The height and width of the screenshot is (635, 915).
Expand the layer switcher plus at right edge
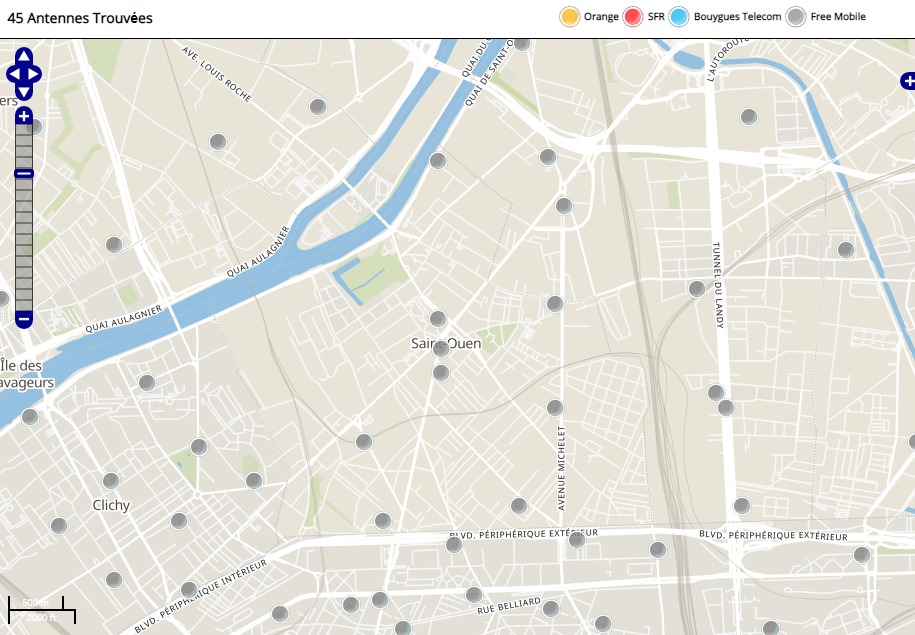[907, 80]
